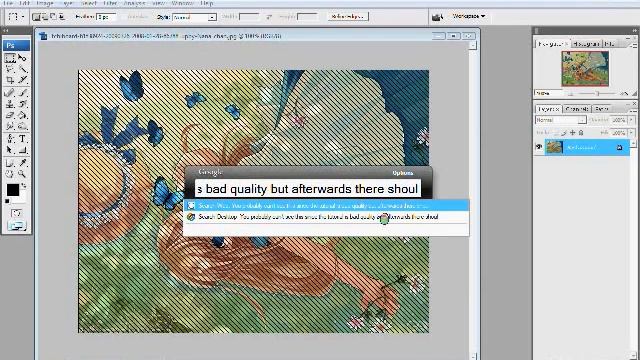Select the Brush tool
Viewport: 640px width, 360px height.
pos(22,93)
